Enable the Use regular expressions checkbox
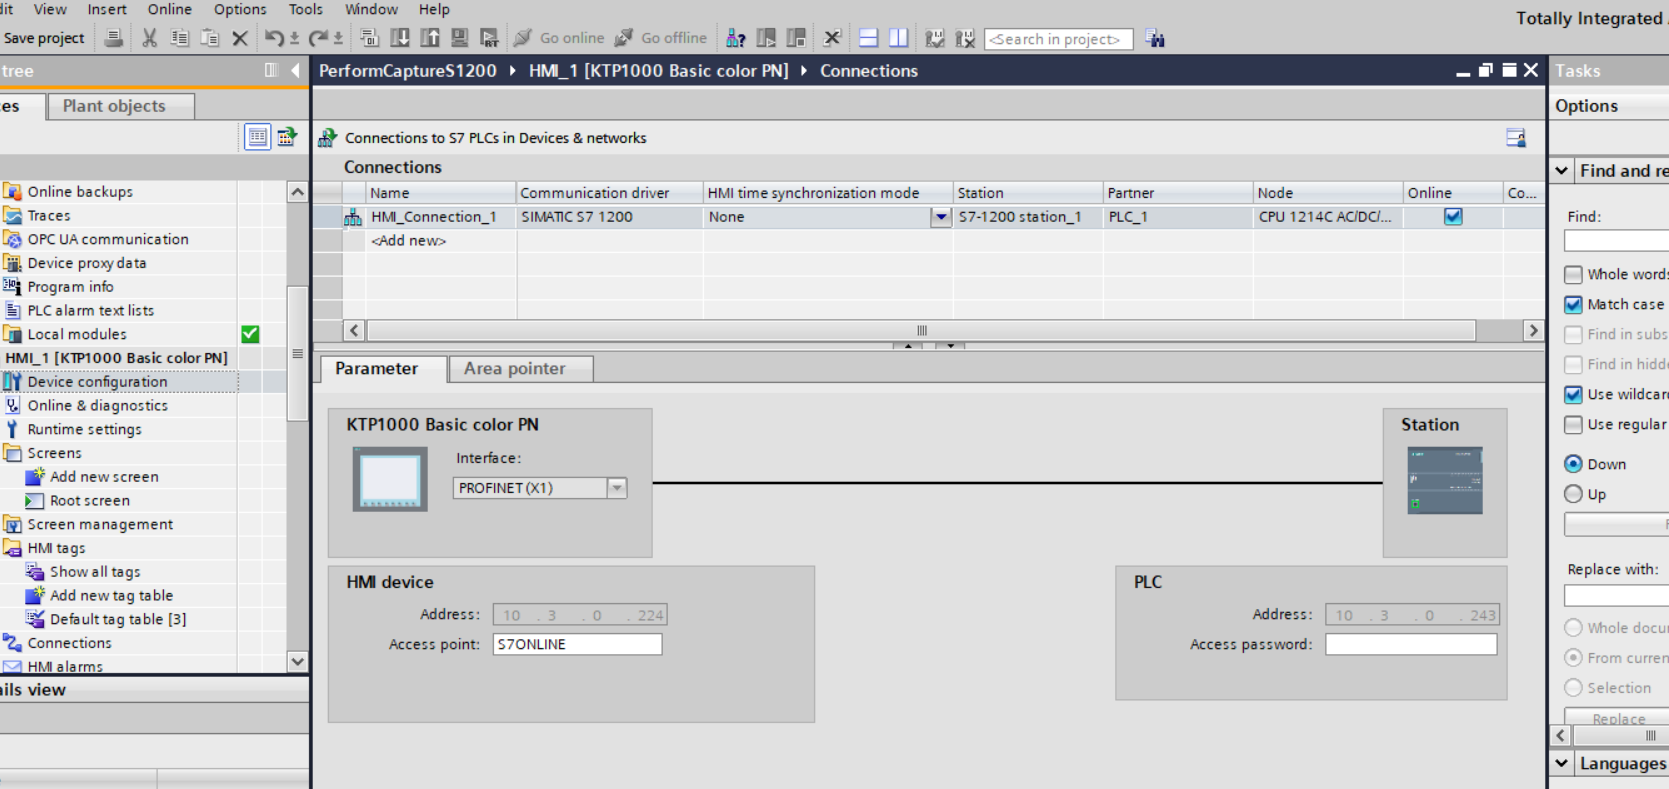 (x=1574, y=424)
